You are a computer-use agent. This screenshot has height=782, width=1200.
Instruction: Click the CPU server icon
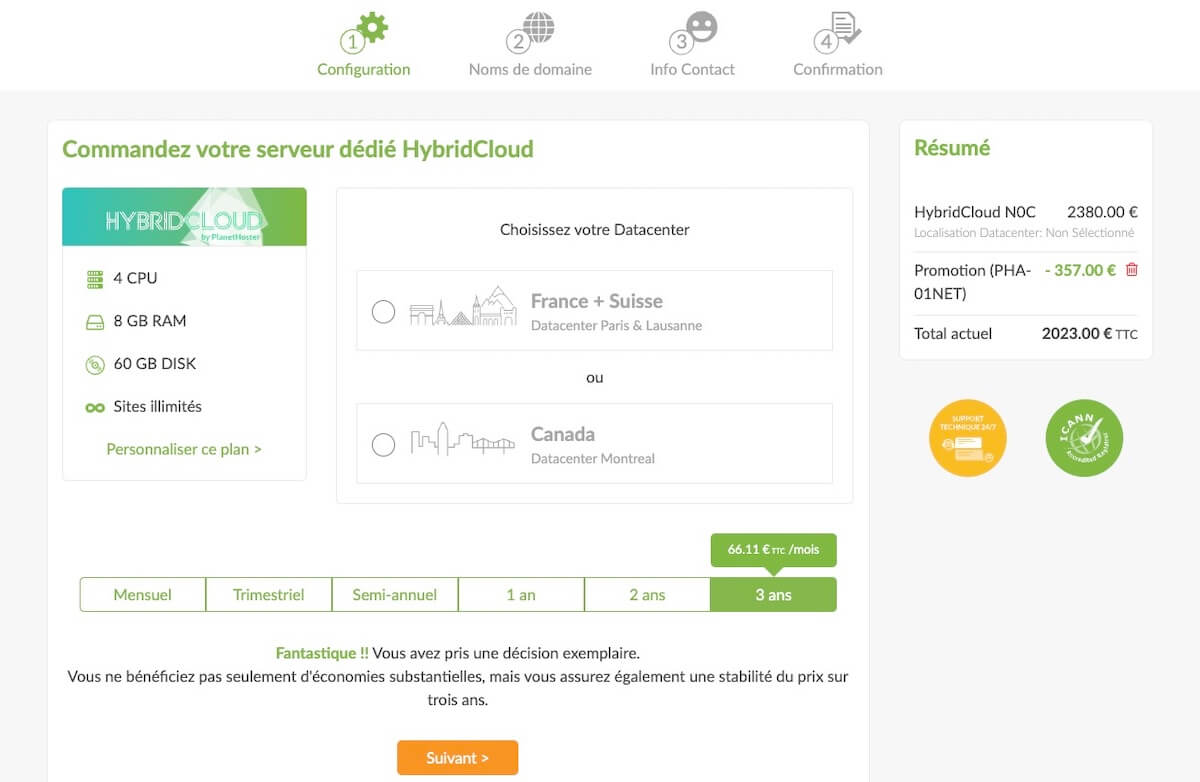click(x=95, y=279)
